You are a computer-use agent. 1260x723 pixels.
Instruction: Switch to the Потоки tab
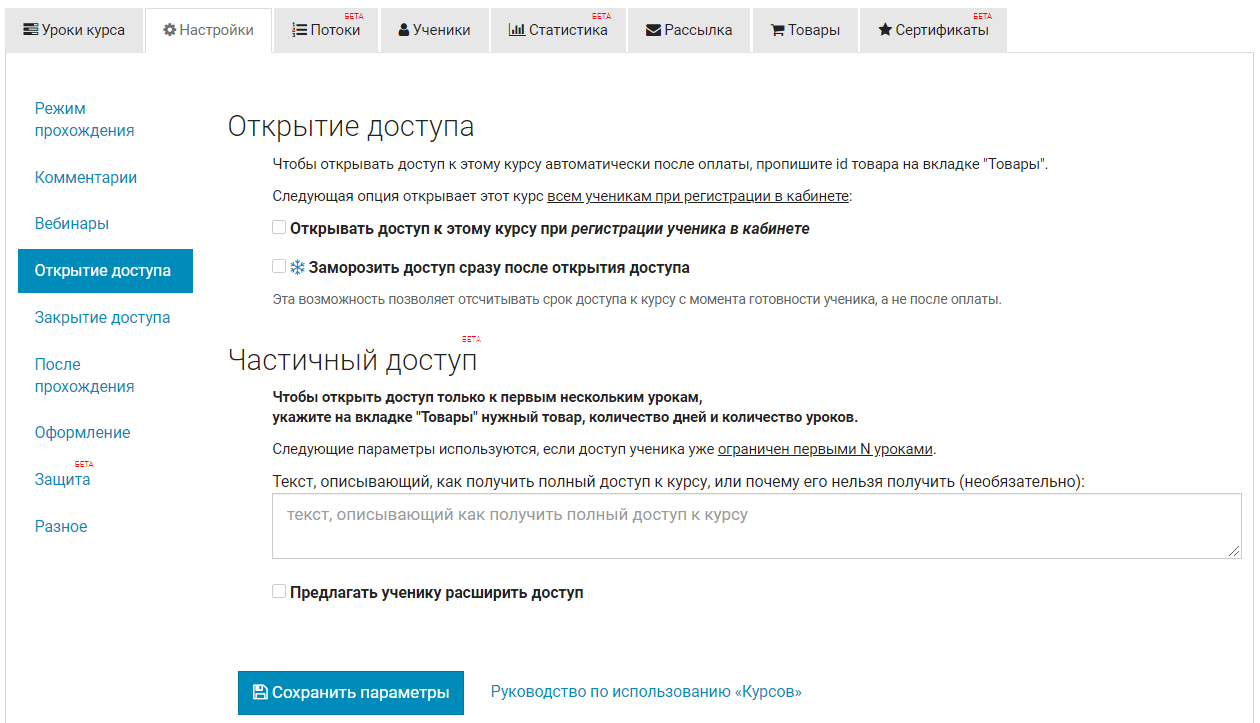click(326, 30)
